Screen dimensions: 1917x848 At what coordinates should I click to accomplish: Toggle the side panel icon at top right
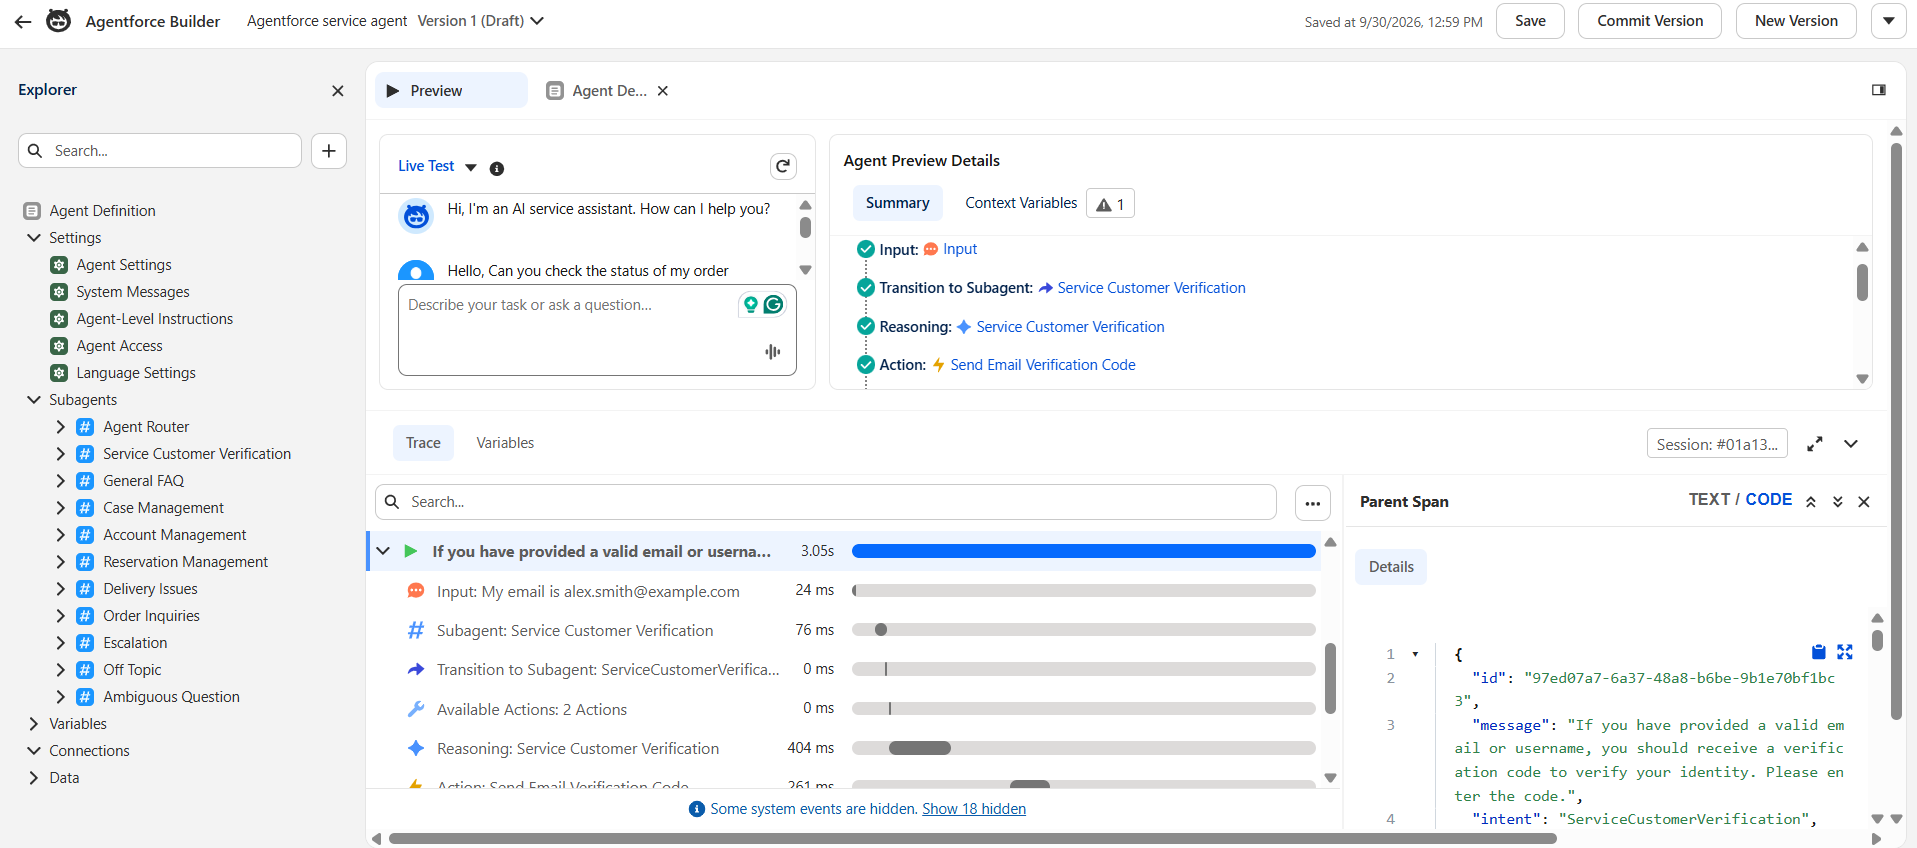(1878, 90)
